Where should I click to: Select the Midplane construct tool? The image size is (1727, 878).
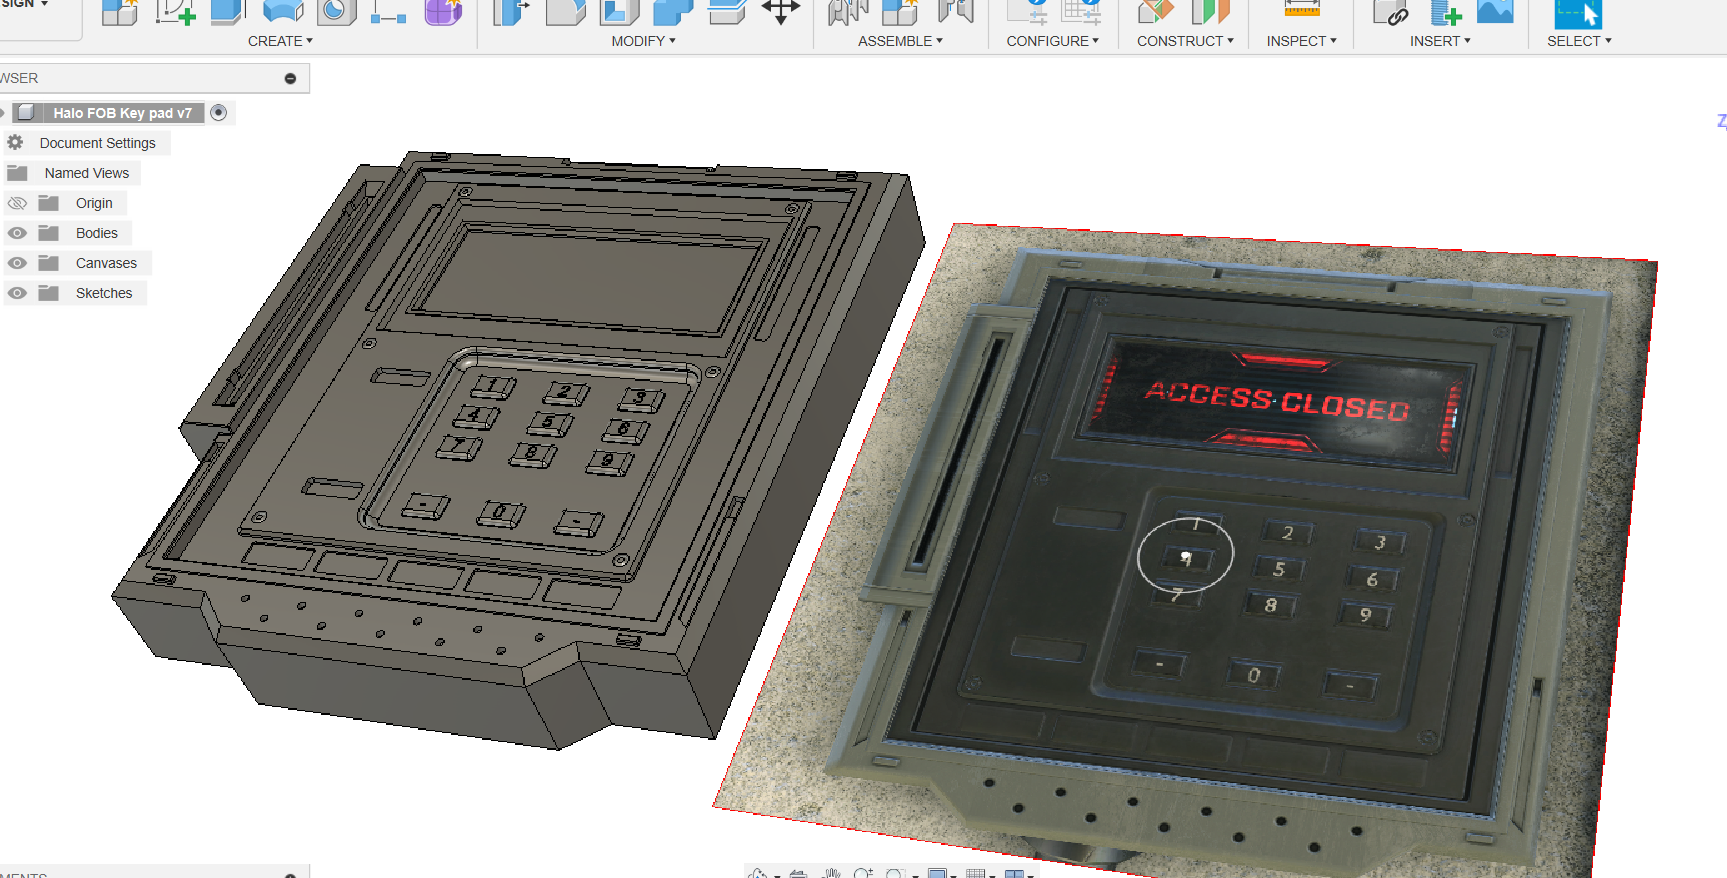tap(1210, 12)
